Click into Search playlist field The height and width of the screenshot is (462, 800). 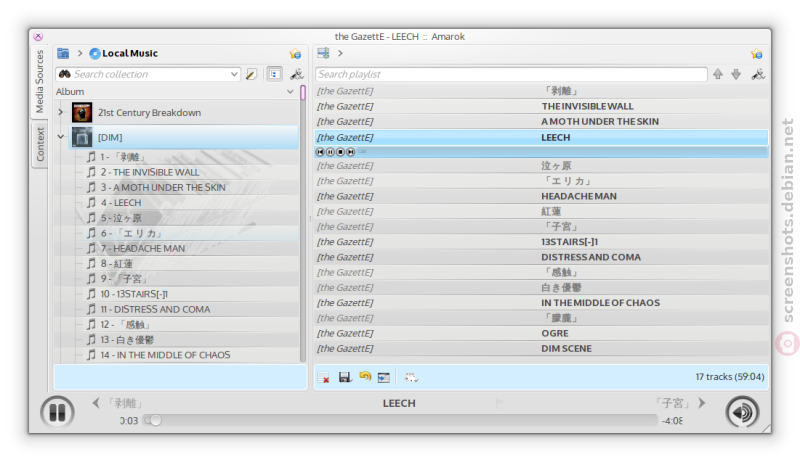[x=511, y=74]
